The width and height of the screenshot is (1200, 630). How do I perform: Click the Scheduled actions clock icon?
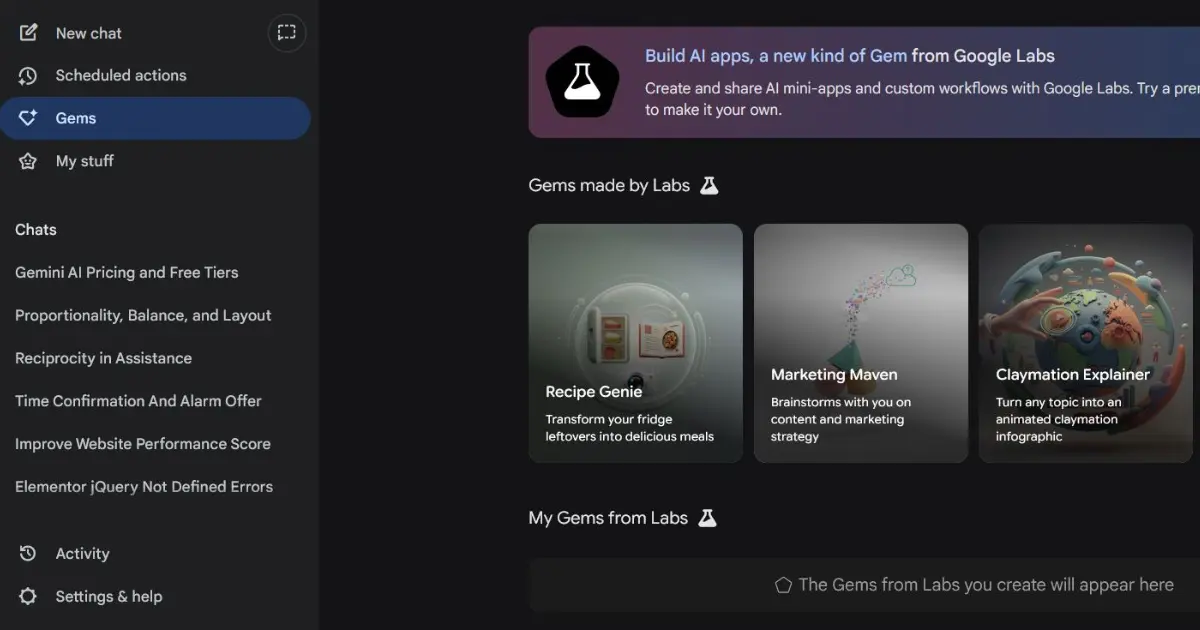[28, 76]
